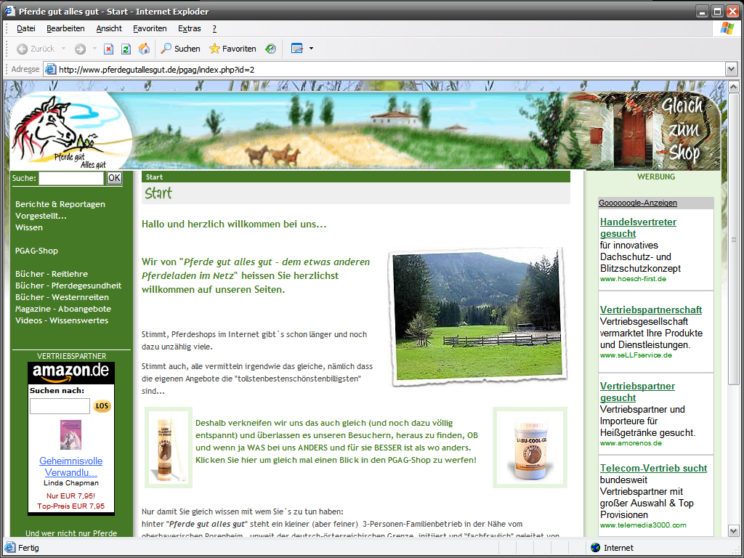Open the back button history dropdown
The image size is (744, 558).
[x=64, y=48]
